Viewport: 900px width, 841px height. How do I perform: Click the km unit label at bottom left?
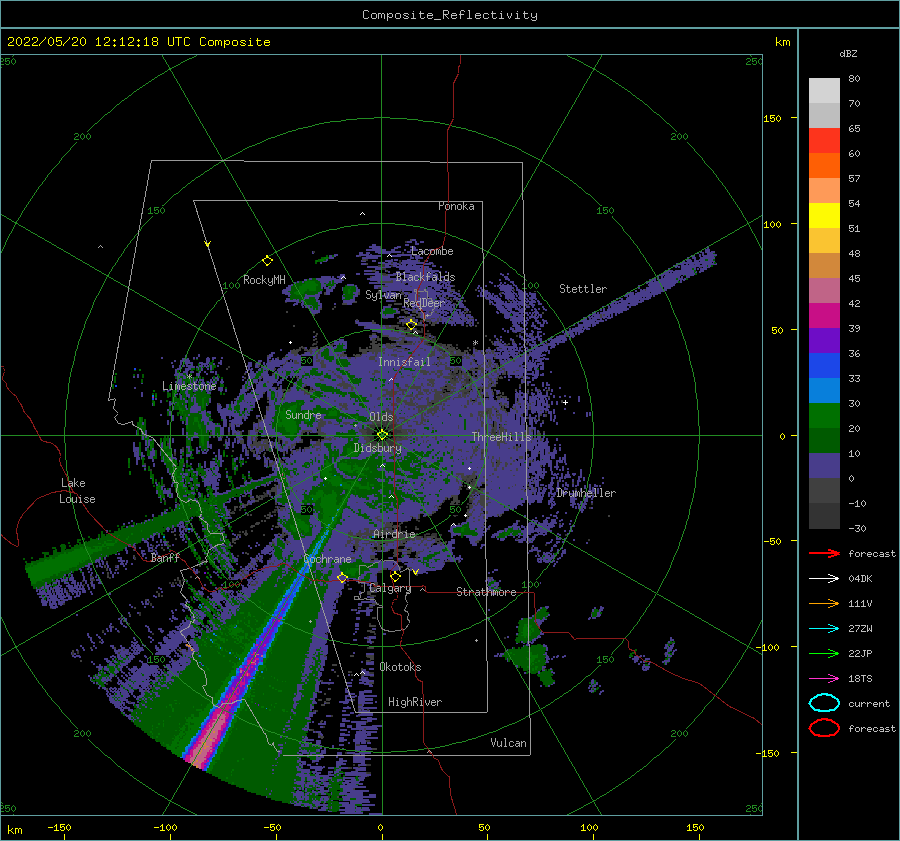coord(14,830)
